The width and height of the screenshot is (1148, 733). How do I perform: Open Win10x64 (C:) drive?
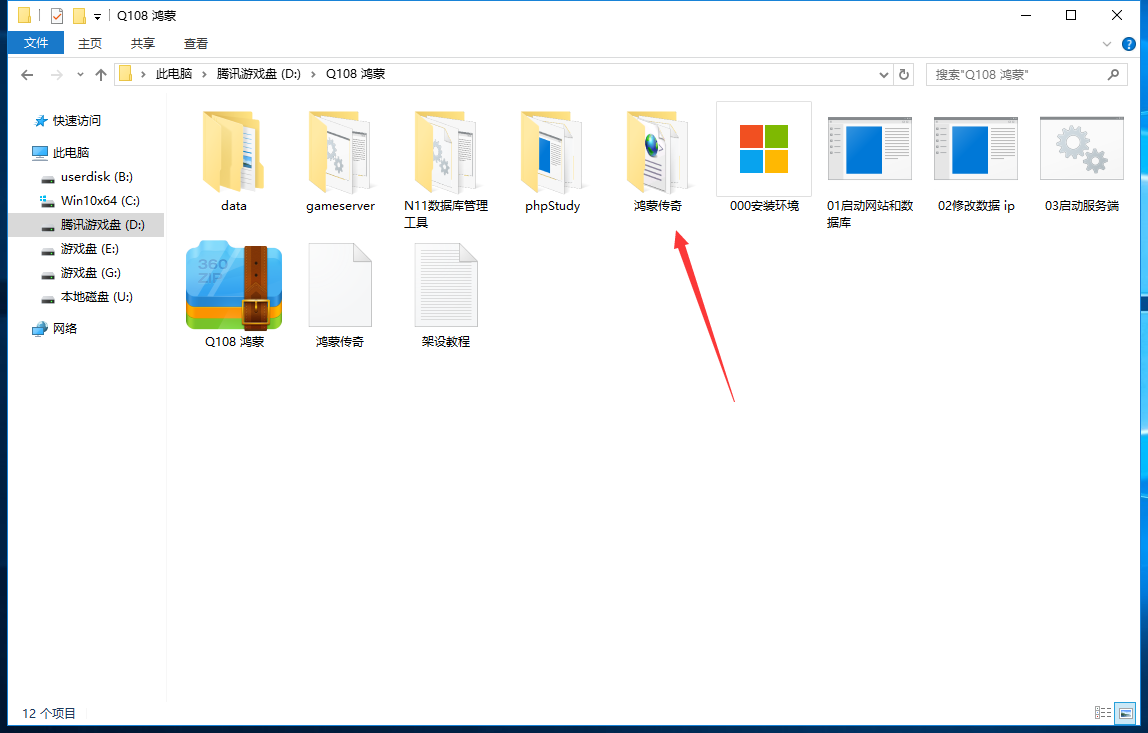[100, 201]
